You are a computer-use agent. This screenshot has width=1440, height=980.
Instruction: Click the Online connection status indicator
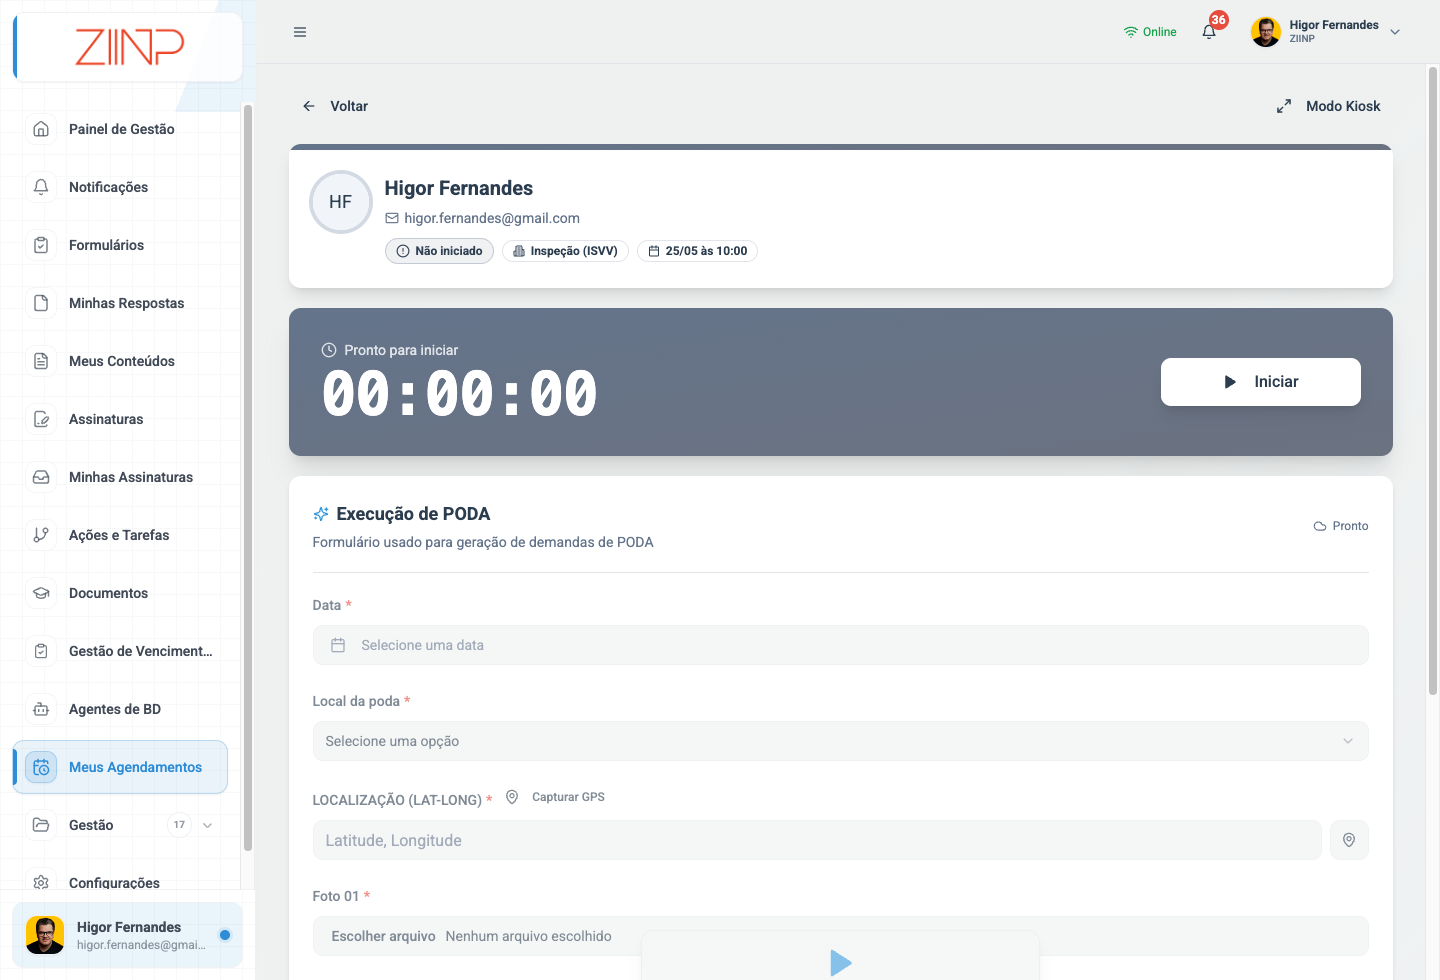1150,32
